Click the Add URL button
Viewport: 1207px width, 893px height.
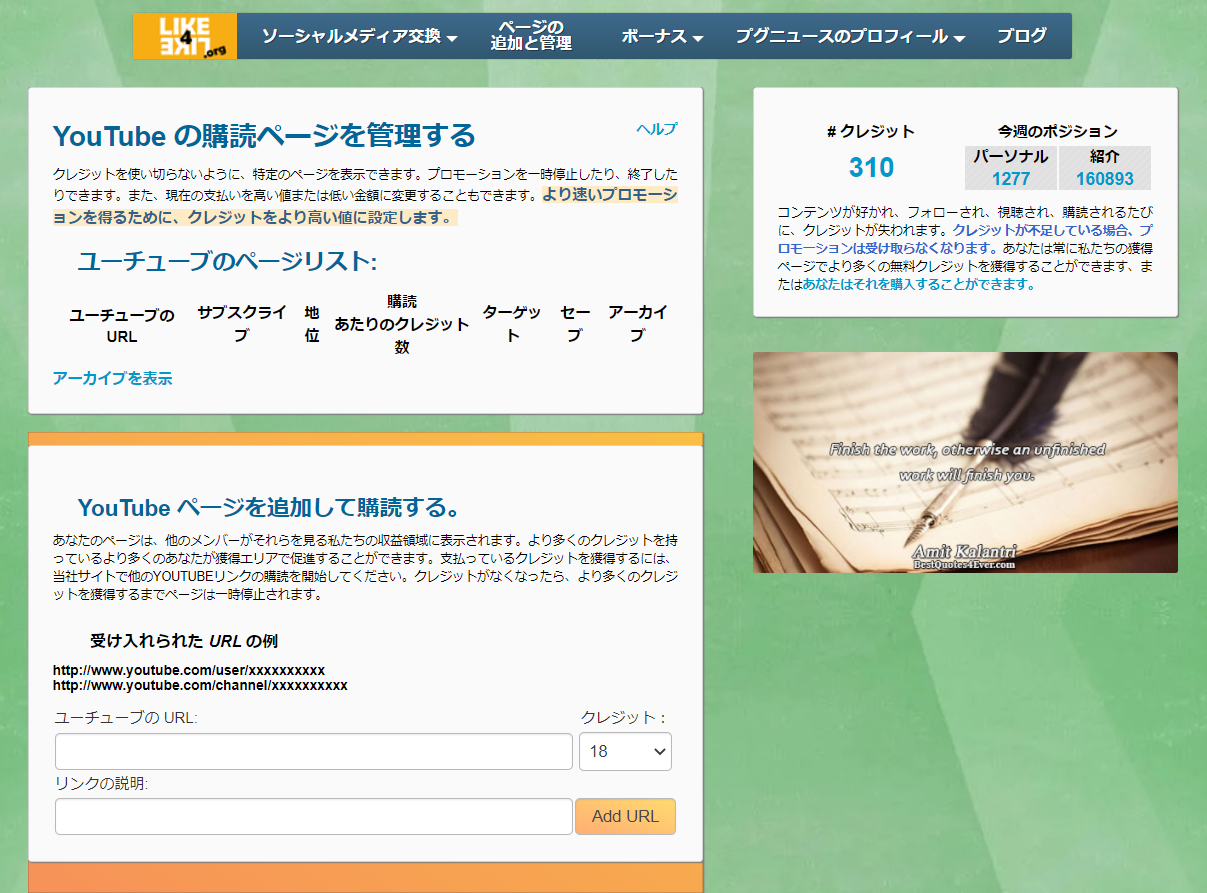coord(625,816)
